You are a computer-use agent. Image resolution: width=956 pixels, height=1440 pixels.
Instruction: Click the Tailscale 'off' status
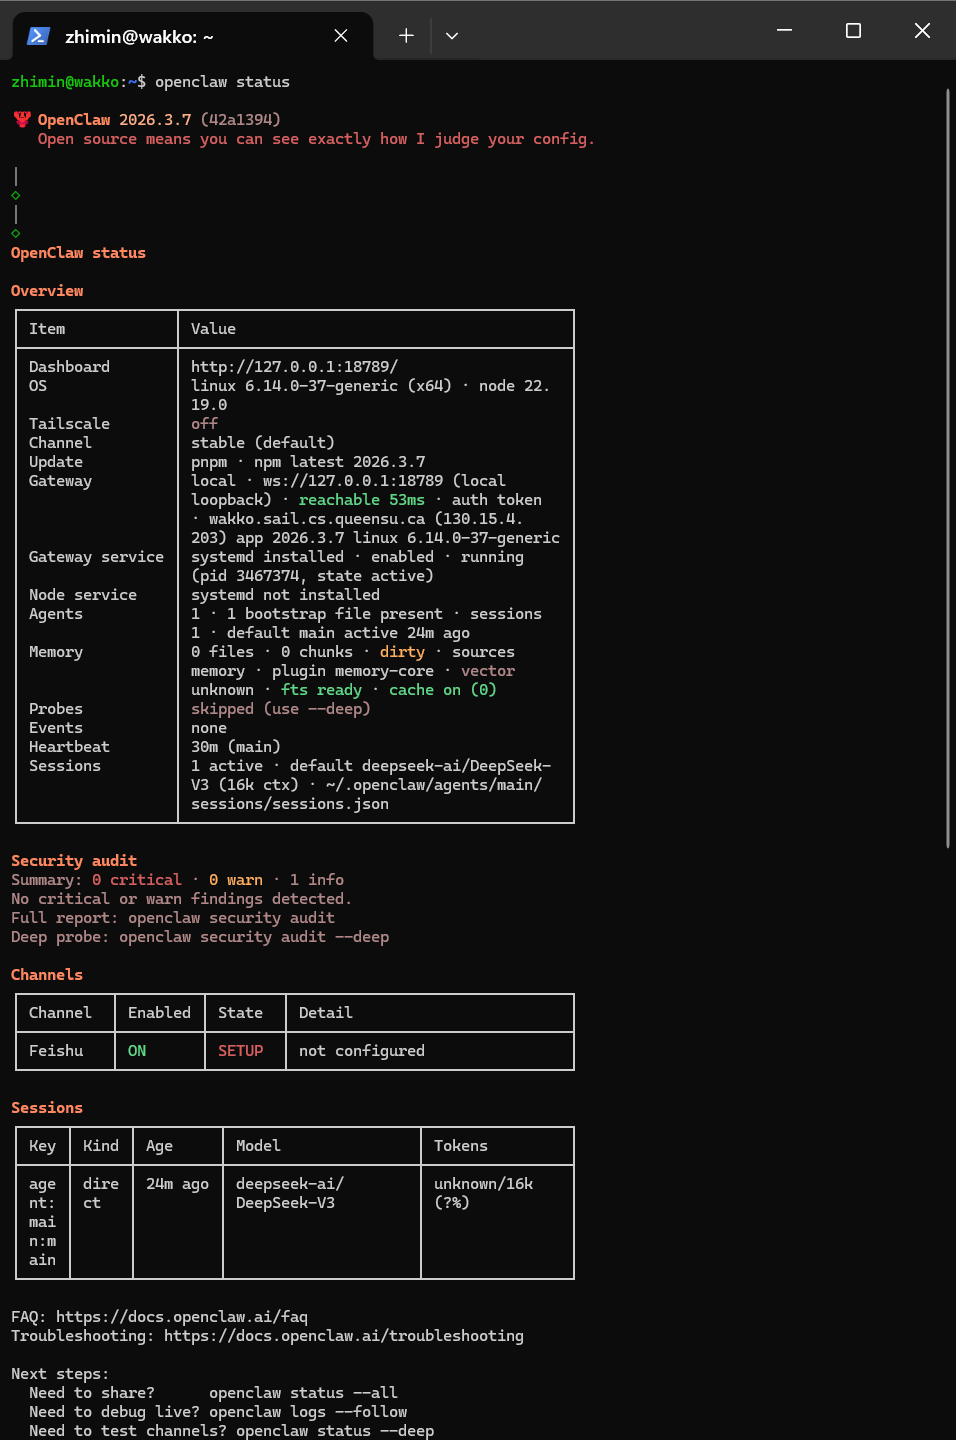point(204,423)
